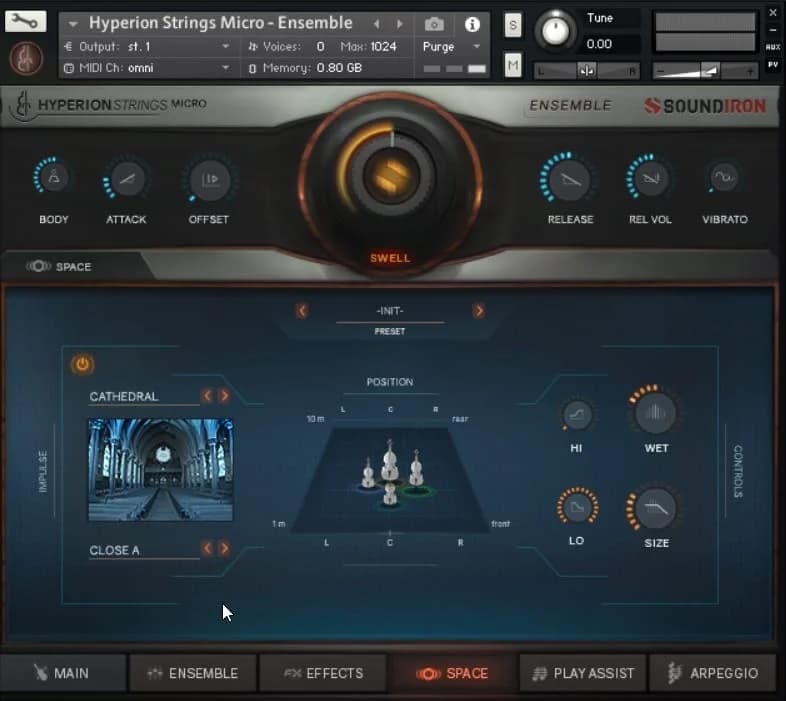
Task: Click the LO filter knob
Action: click(577, 507)
